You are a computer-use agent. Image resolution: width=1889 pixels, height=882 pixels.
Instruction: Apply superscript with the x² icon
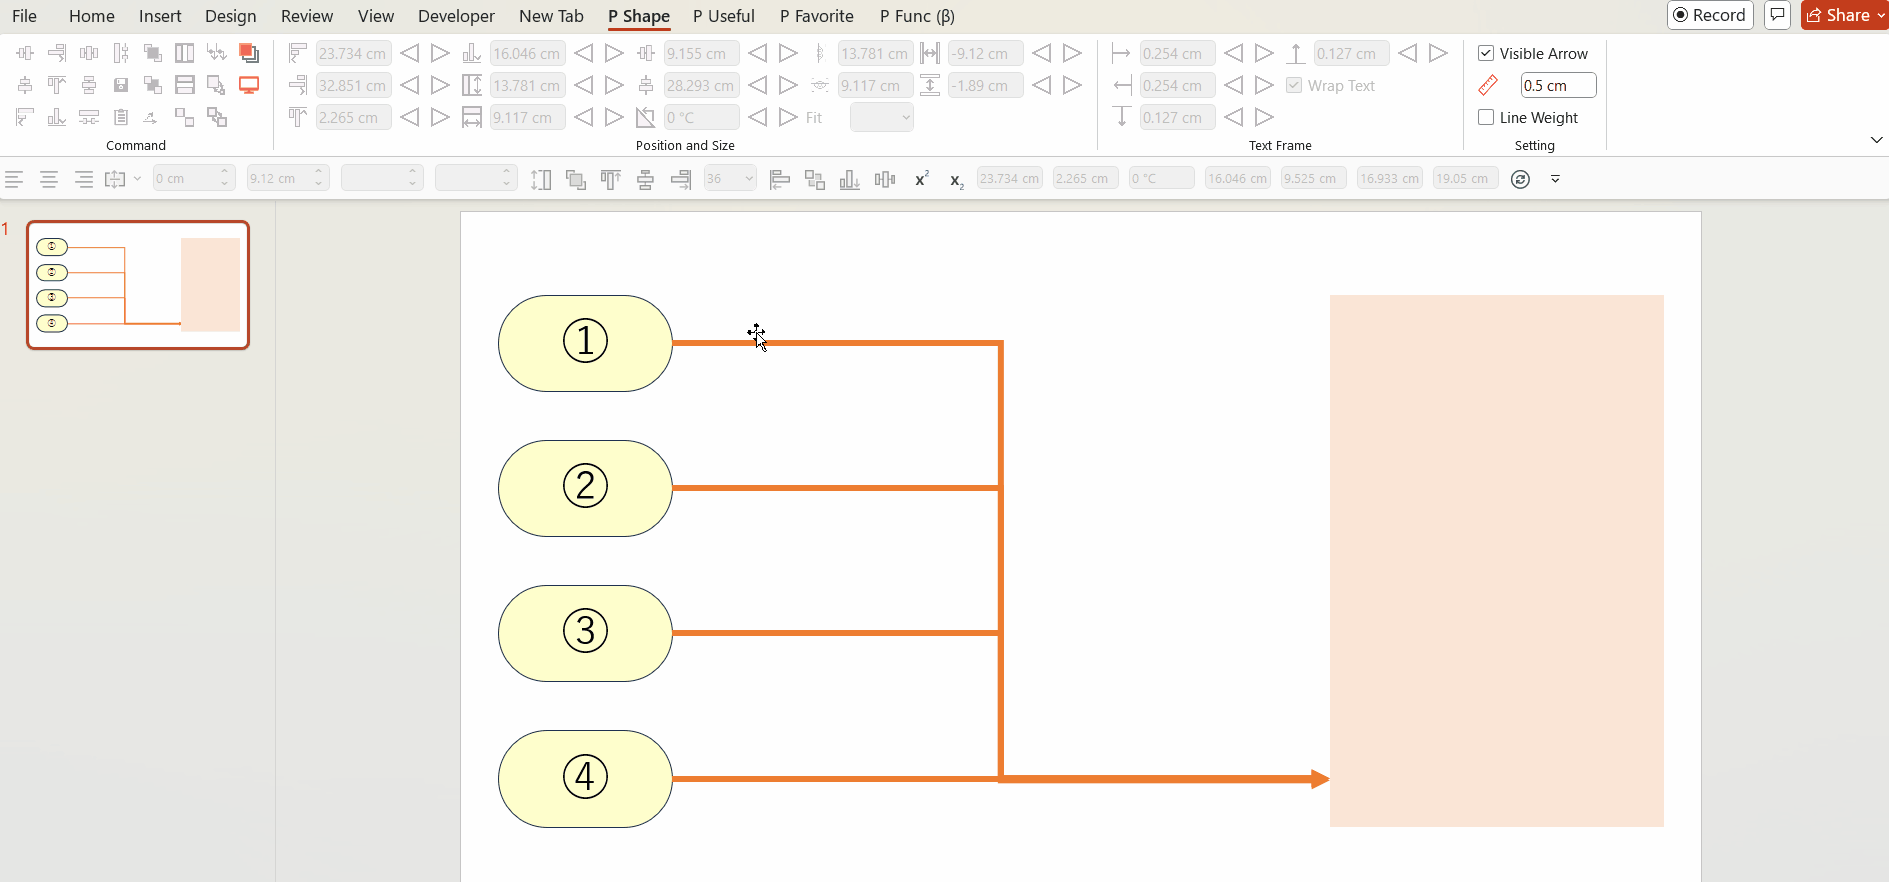(x=921, y=179)
